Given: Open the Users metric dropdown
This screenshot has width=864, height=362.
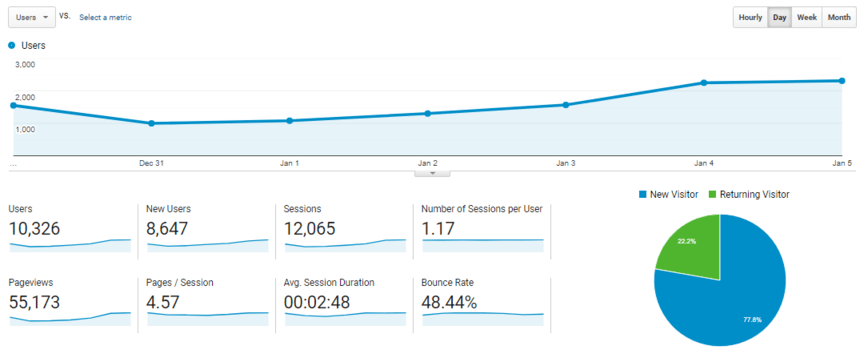Looking at the screenshot, I should pos(31,17).
